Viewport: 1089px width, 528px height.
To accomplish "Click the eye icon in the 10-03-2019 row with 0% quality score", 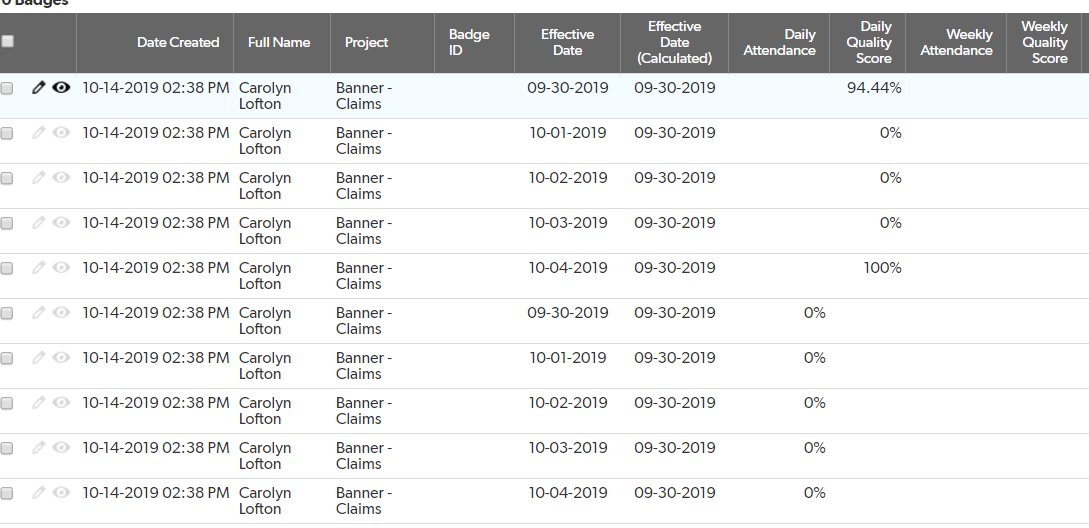I will pyautogui.click(x=61, y=223).
